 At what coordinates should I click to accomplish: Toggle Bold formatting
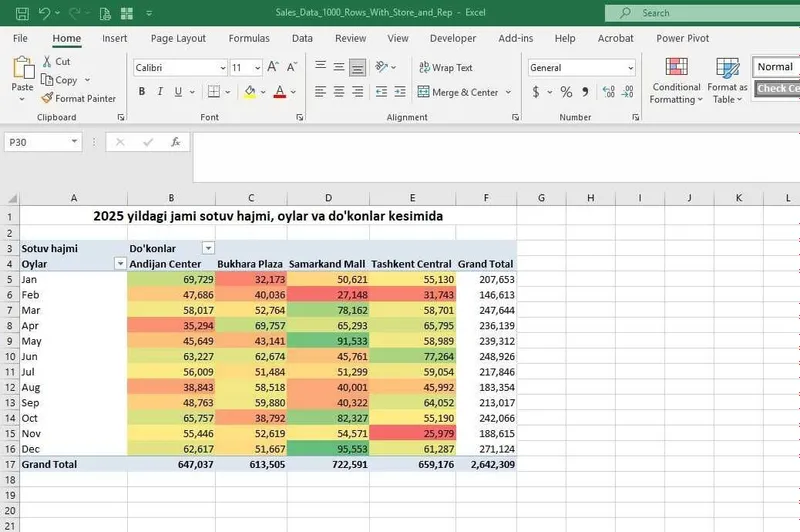[142, 92]
